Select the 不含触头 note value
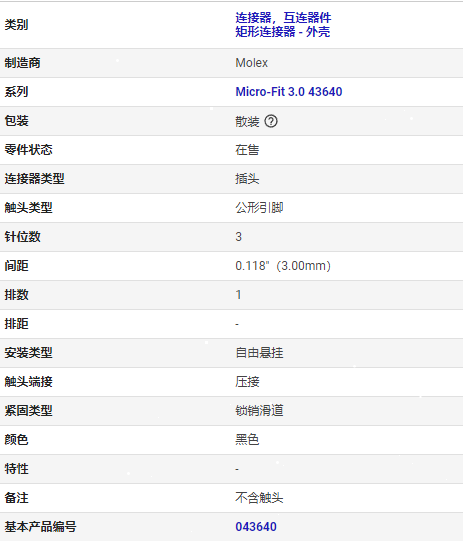 (259, 498)
